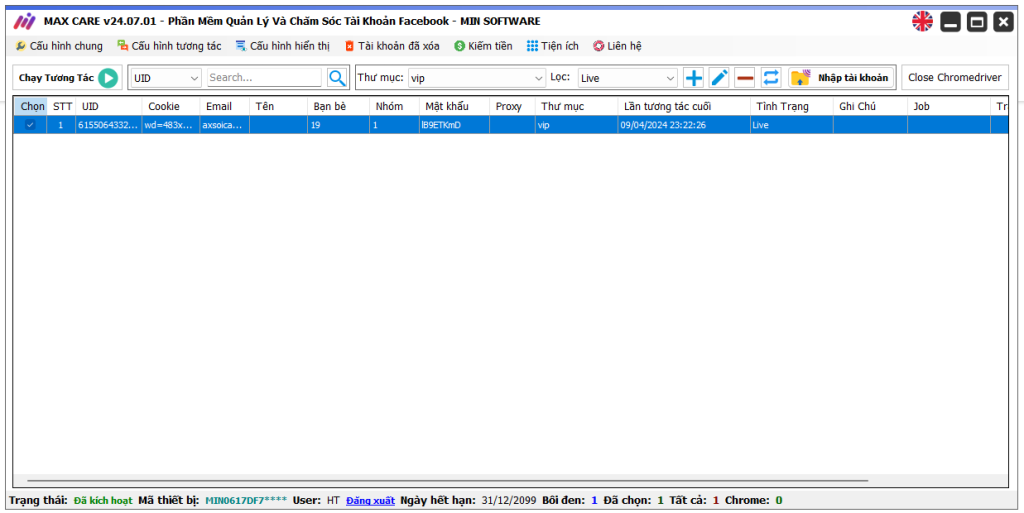This screenshot has width=1024, height=513.
Task: Click the Tên column header
Action: [x=278, y=106]
